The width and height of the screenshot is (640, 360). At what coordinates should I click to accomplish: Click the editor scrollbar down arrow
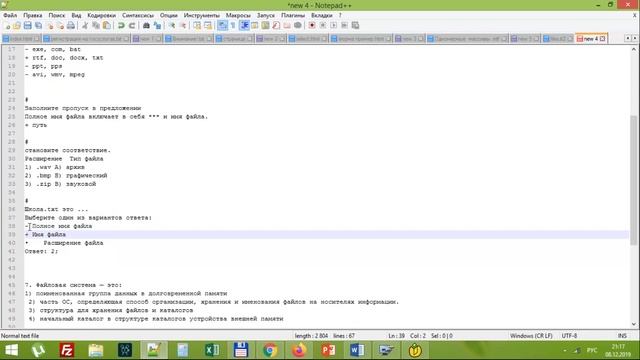[634, 324]
